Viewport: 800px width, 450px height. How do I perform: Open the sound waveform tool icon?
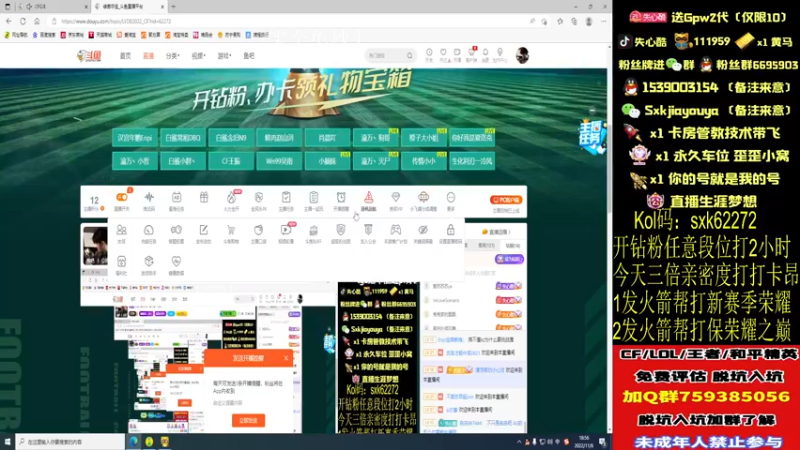(149, 197)
